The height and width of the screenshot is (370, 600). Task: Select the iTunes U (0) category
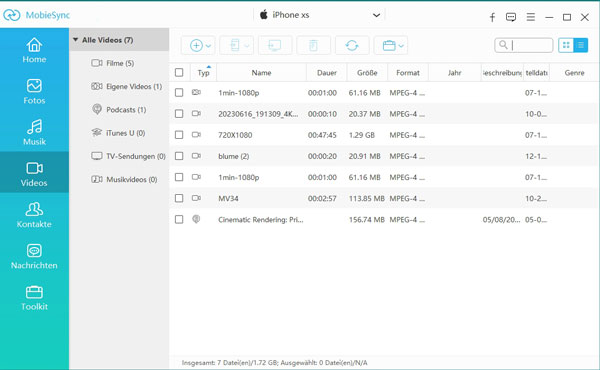119,133
